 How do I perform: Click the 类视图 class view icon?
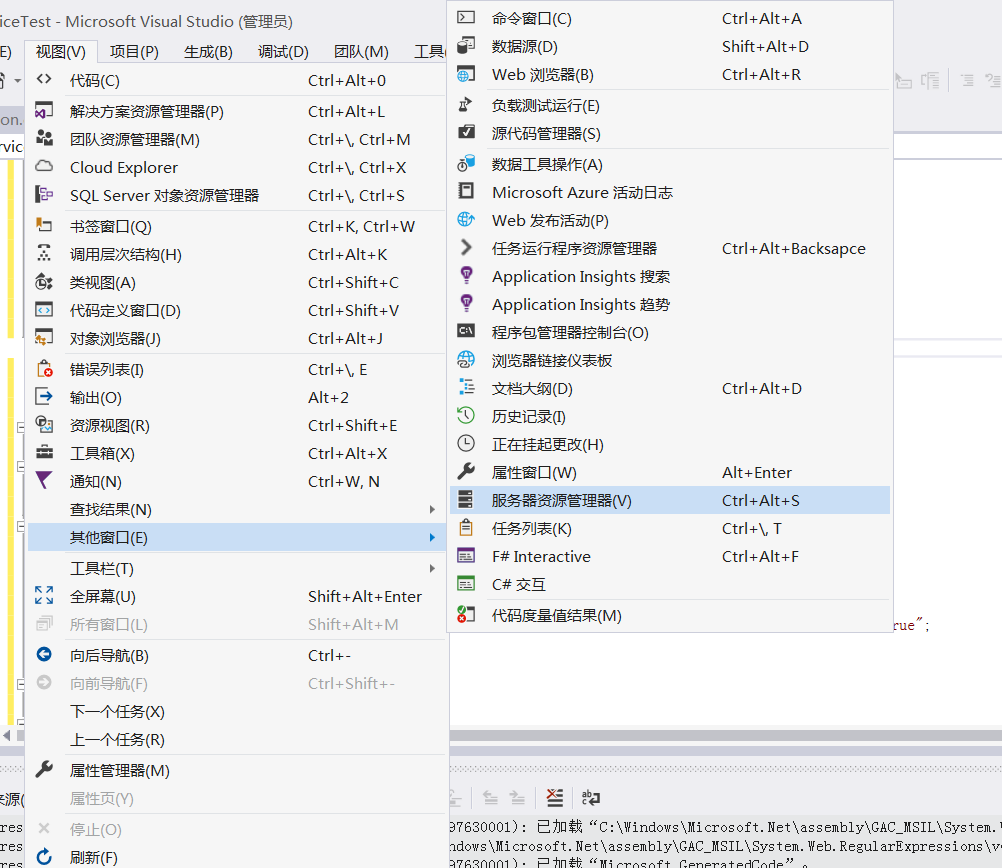43,281
